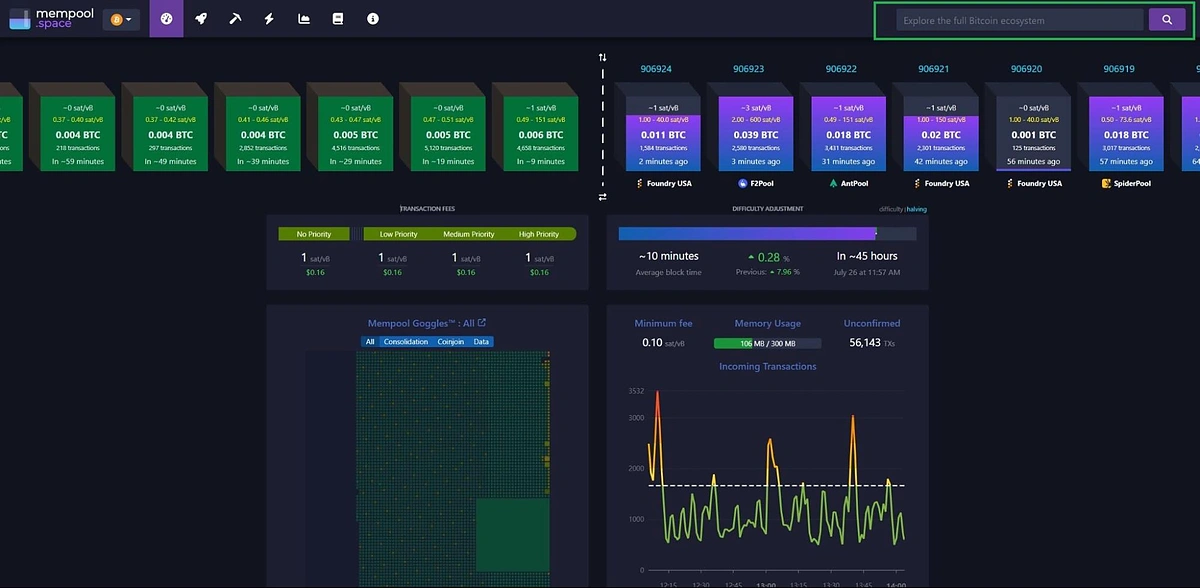This screenshot has width=1200, height=588.
Task: Switch difficulty panel to halving view
Action: (x=917, y=209)
